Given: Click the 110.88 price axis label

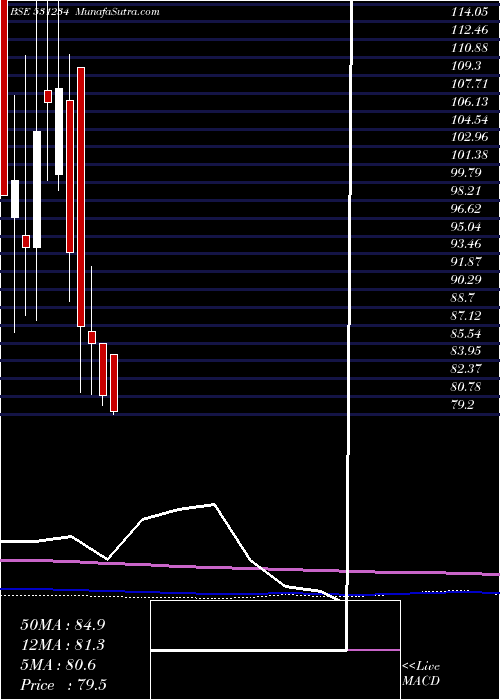Looking at the screenshot, I should pos(470,48).
